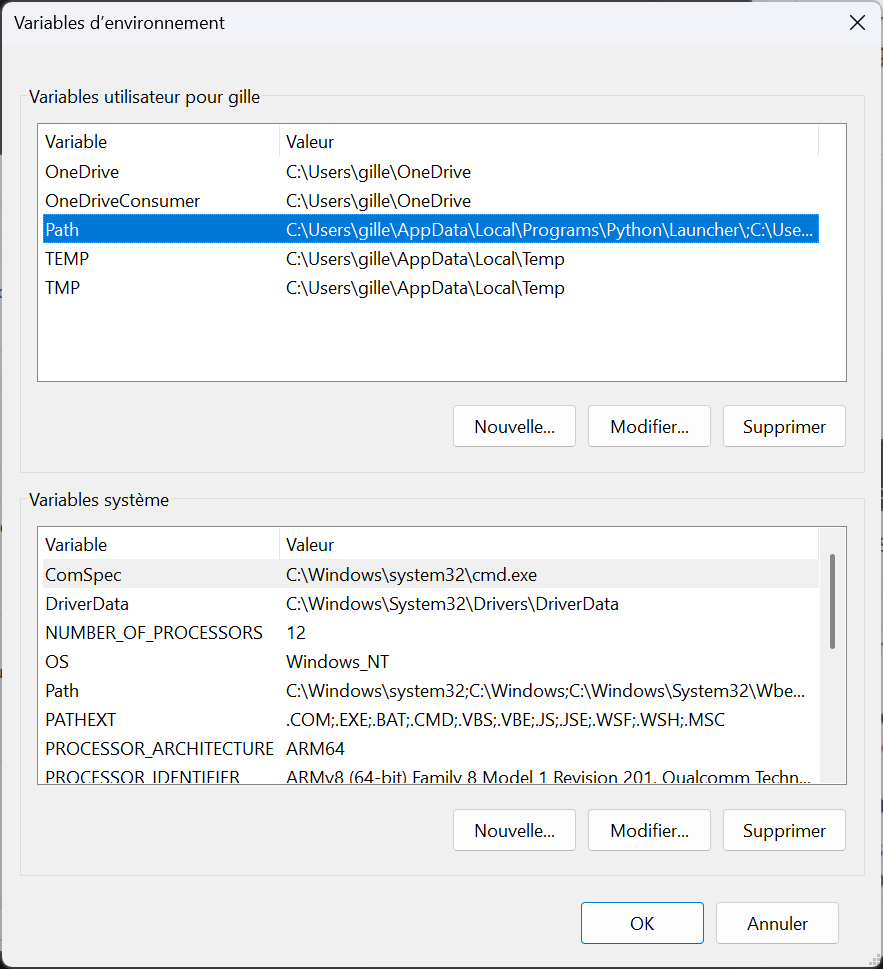The width and height of the screenshot is (883, 969).
Task: Confirm changes with the OK button
Action: [x=642, y=923]
